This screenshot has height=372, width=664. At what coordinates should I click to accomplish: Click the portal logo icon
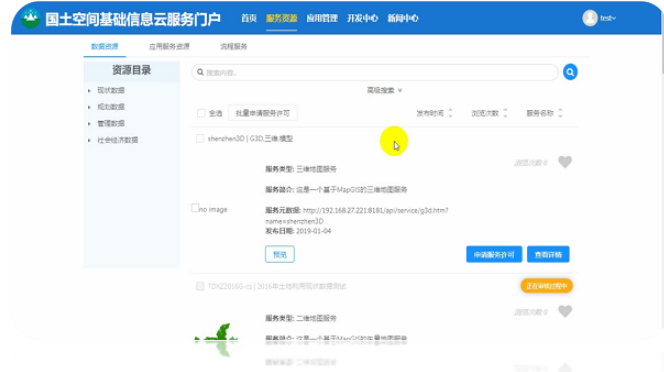[x=30, y=18]
